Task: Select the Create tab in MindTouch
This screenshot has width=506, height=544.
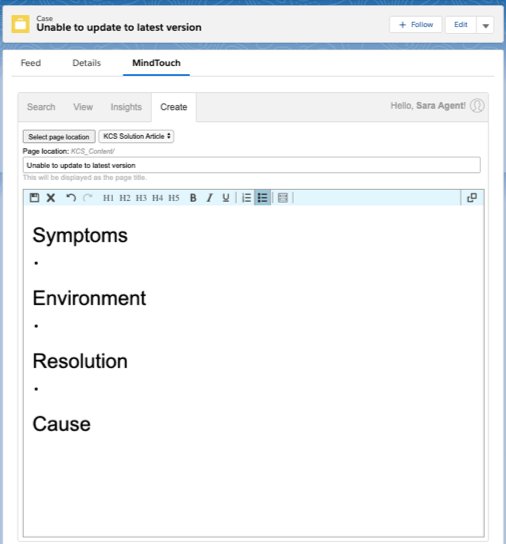Action: 174,107
